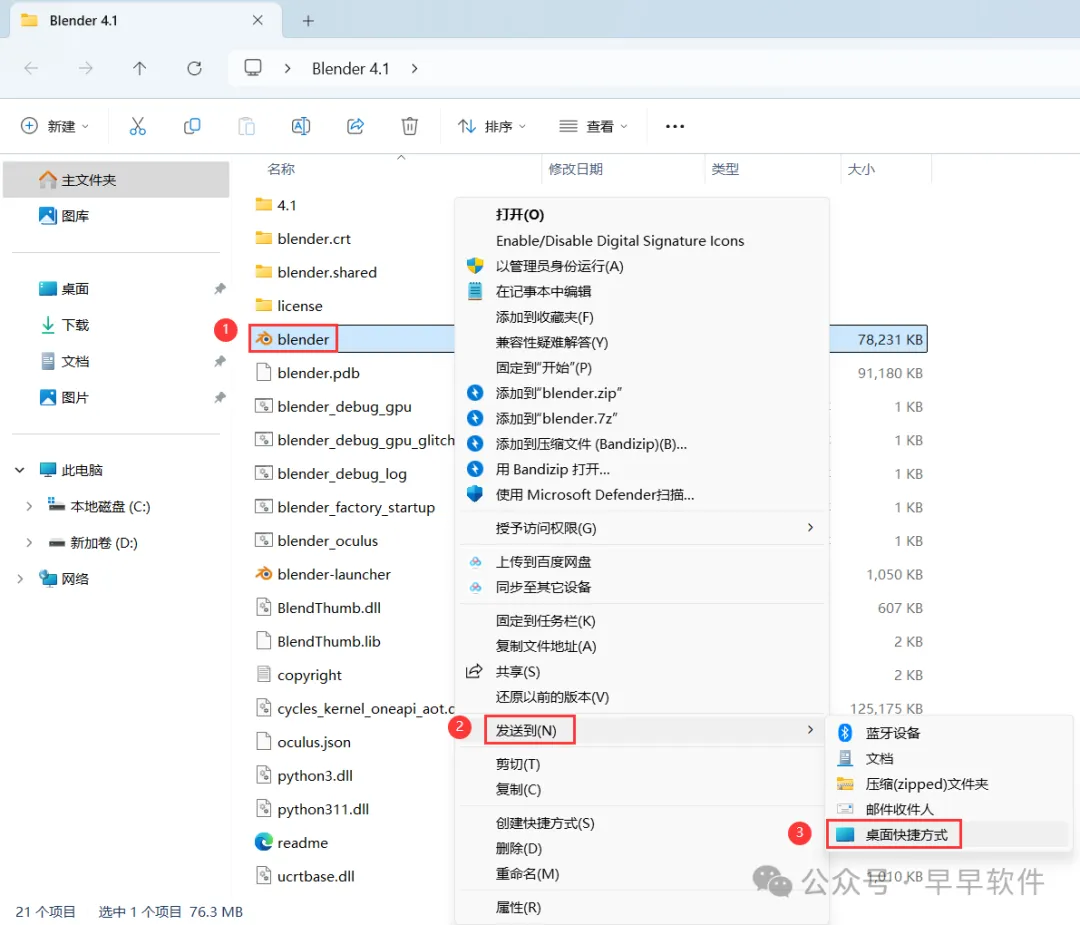
Task: Choose Enable/Disable Digital Signature Icons
Action: pos(620,240)
